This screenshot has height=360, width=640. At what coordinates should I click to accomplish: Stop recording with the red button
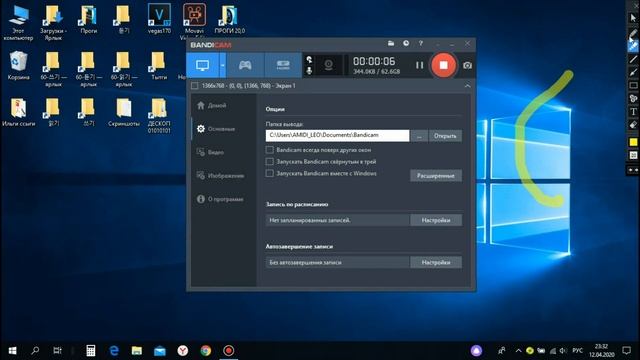443,65
